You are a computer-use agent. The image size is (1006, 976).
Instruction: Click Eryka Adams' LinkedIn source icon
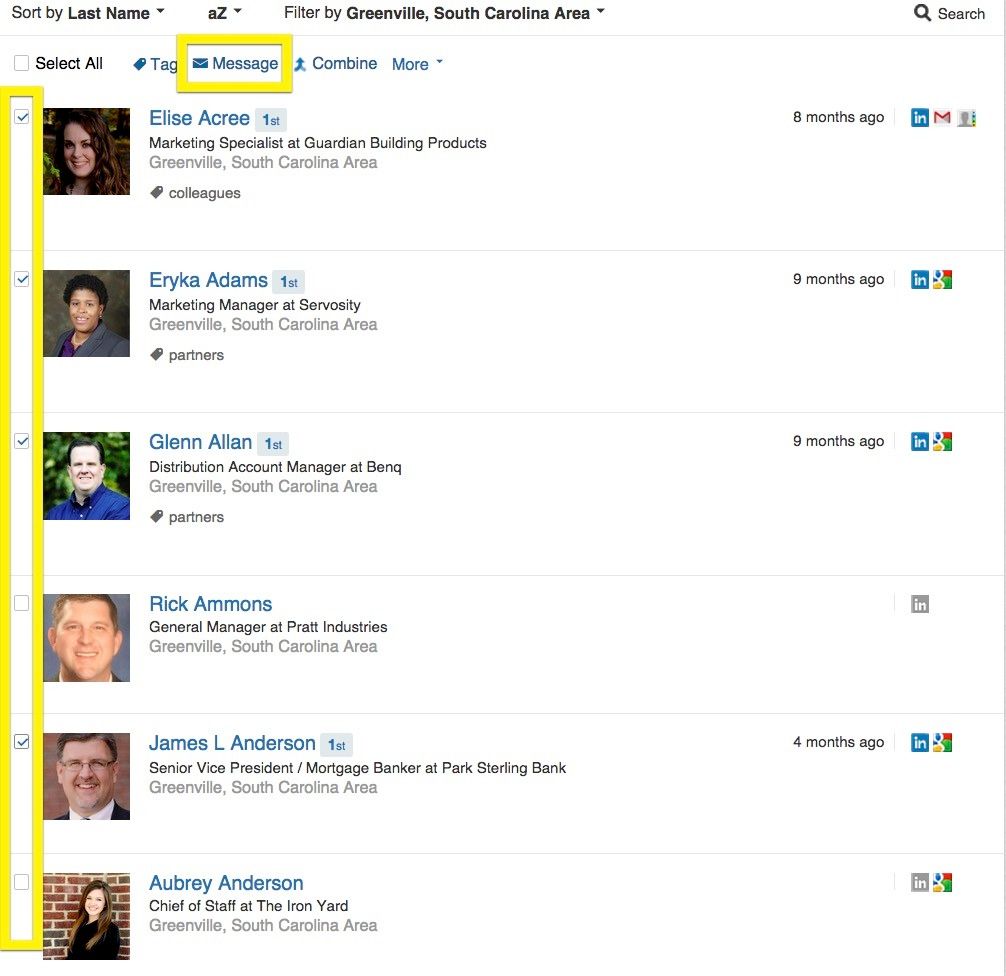[x=920, y=280]
